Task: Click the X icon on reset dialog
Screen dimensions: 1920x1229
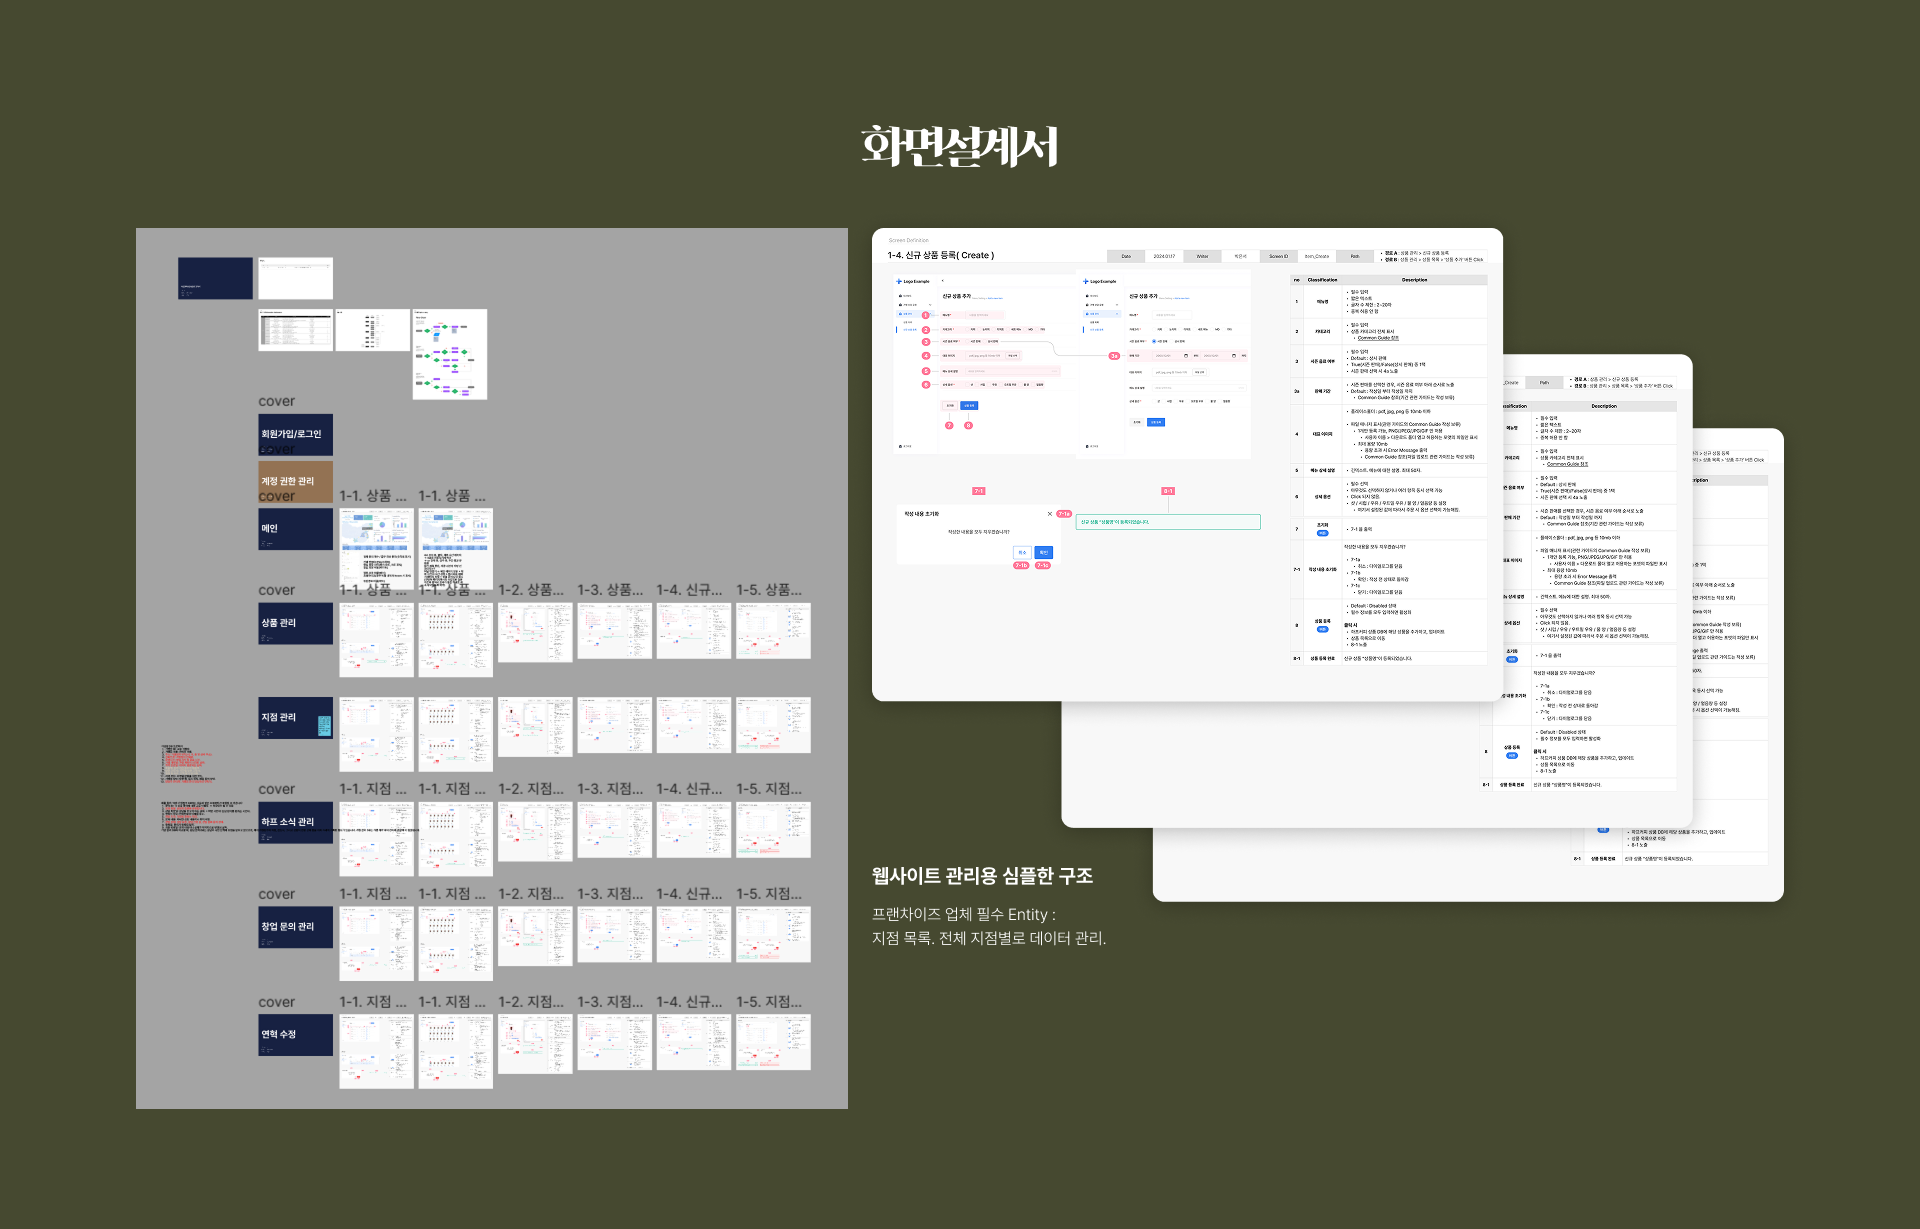Action: [x=1049, y=514]
